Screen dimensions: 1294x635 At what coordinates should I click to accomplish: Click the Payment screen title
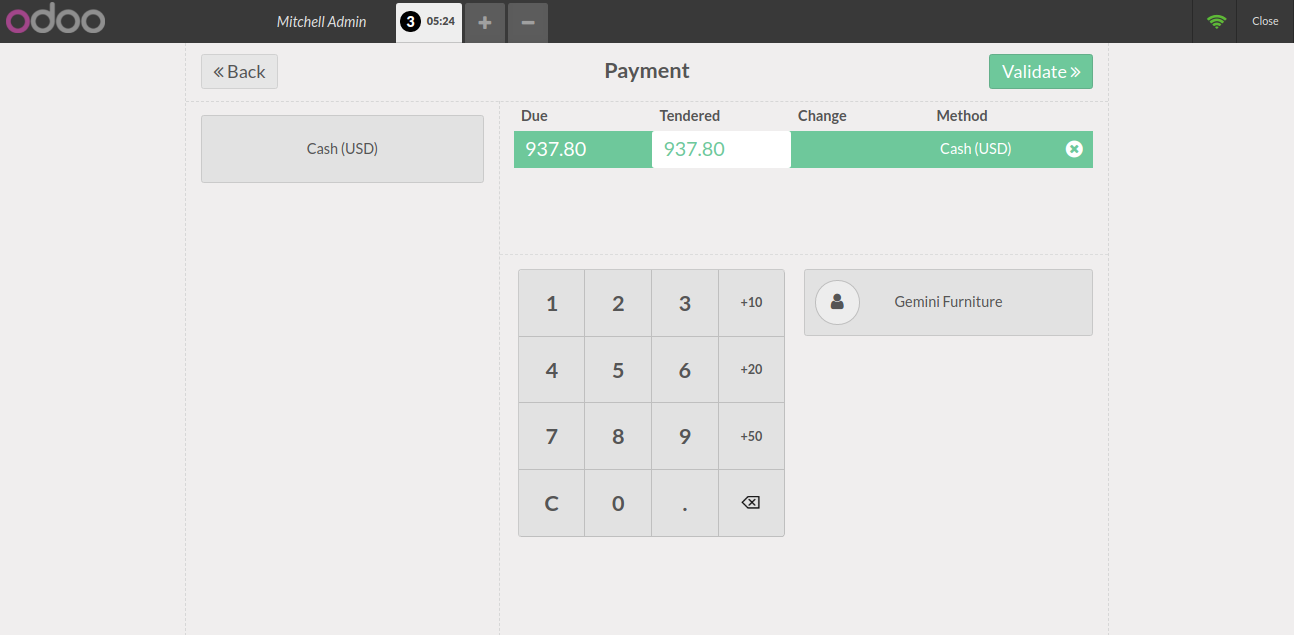(647, 71)
